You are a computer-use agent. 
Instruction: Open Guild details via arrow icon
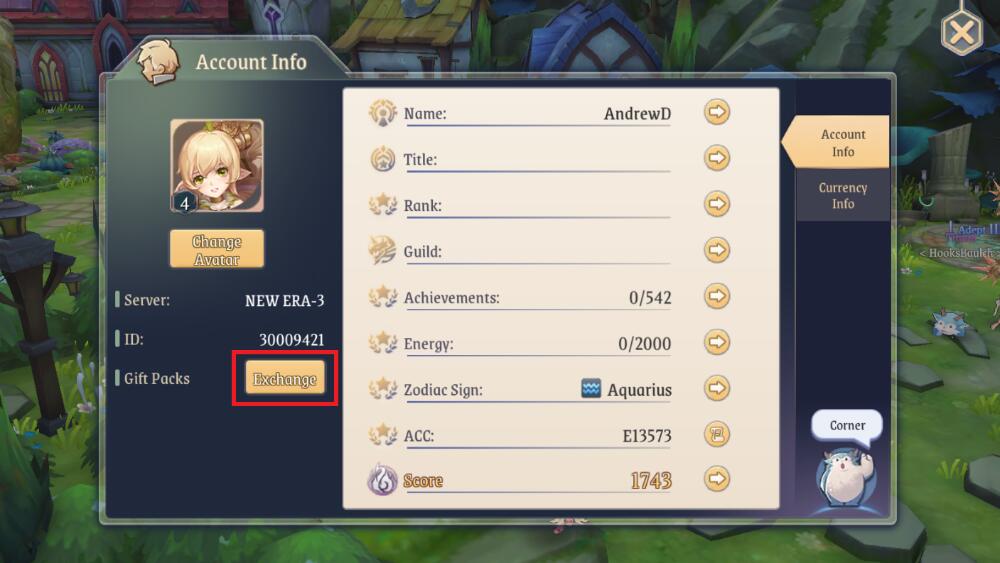717,250
